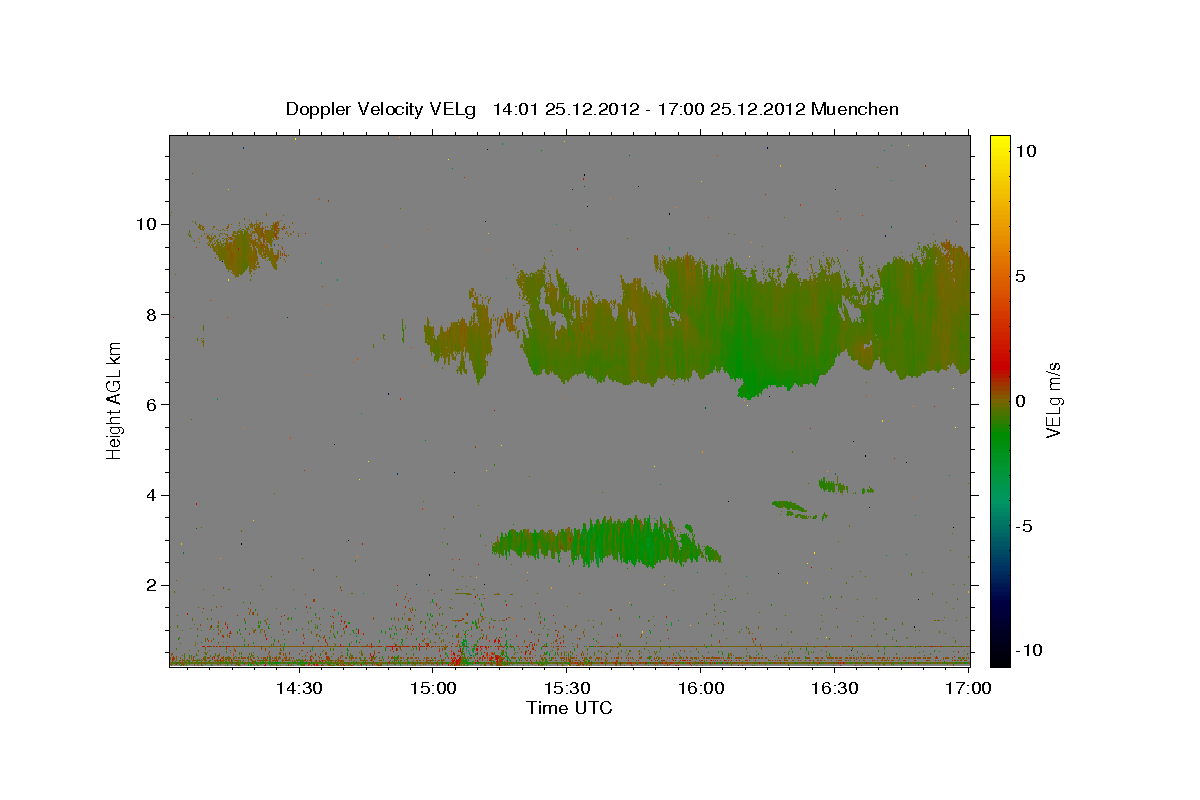Image resolution: width=1200 pixels, height=800 pixels.
Task: Click the '17:00' time tick label
Action: click(x=968, y=688)
